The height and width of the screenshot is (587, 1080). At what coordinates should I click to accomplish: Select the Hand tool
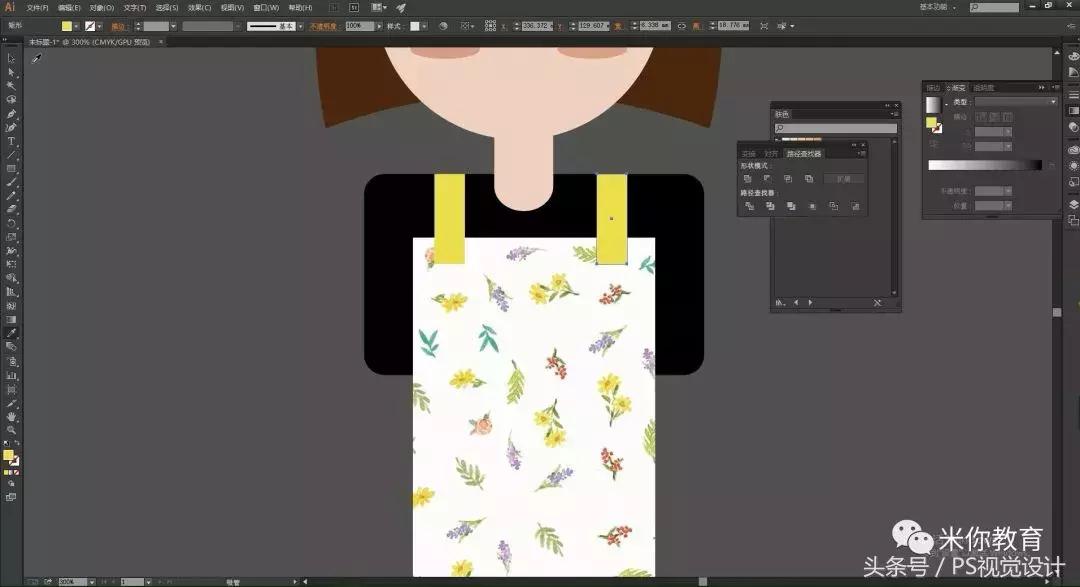(x=11, y=415)
